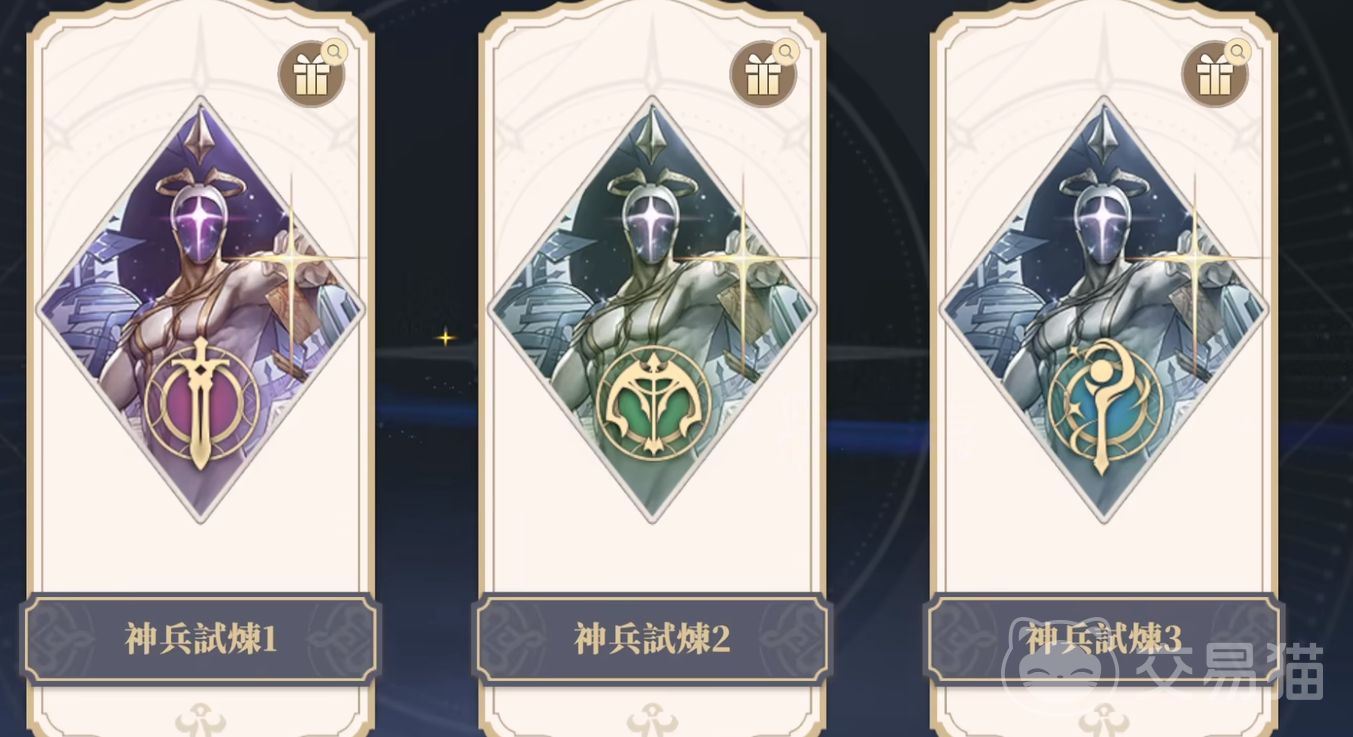Click the purple masked figure portrait
The image size is (1353, 737).
tap(201, 310)
